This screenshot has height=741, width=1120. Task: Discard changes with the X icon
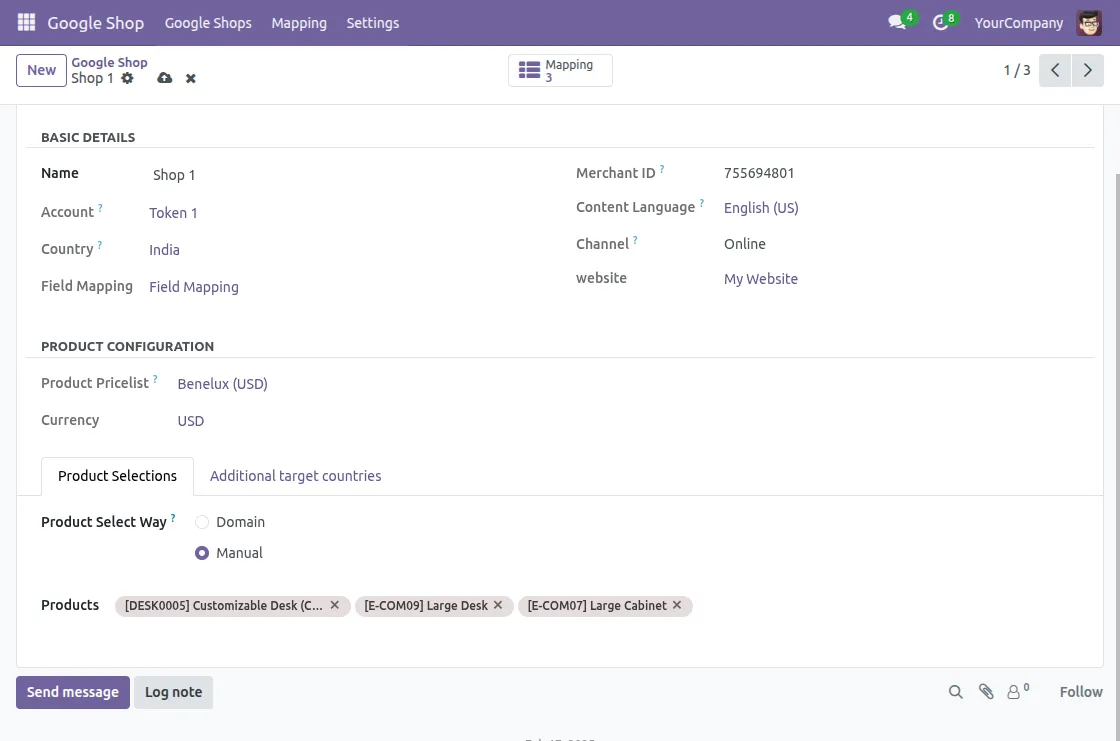click(x=191, y=79)
